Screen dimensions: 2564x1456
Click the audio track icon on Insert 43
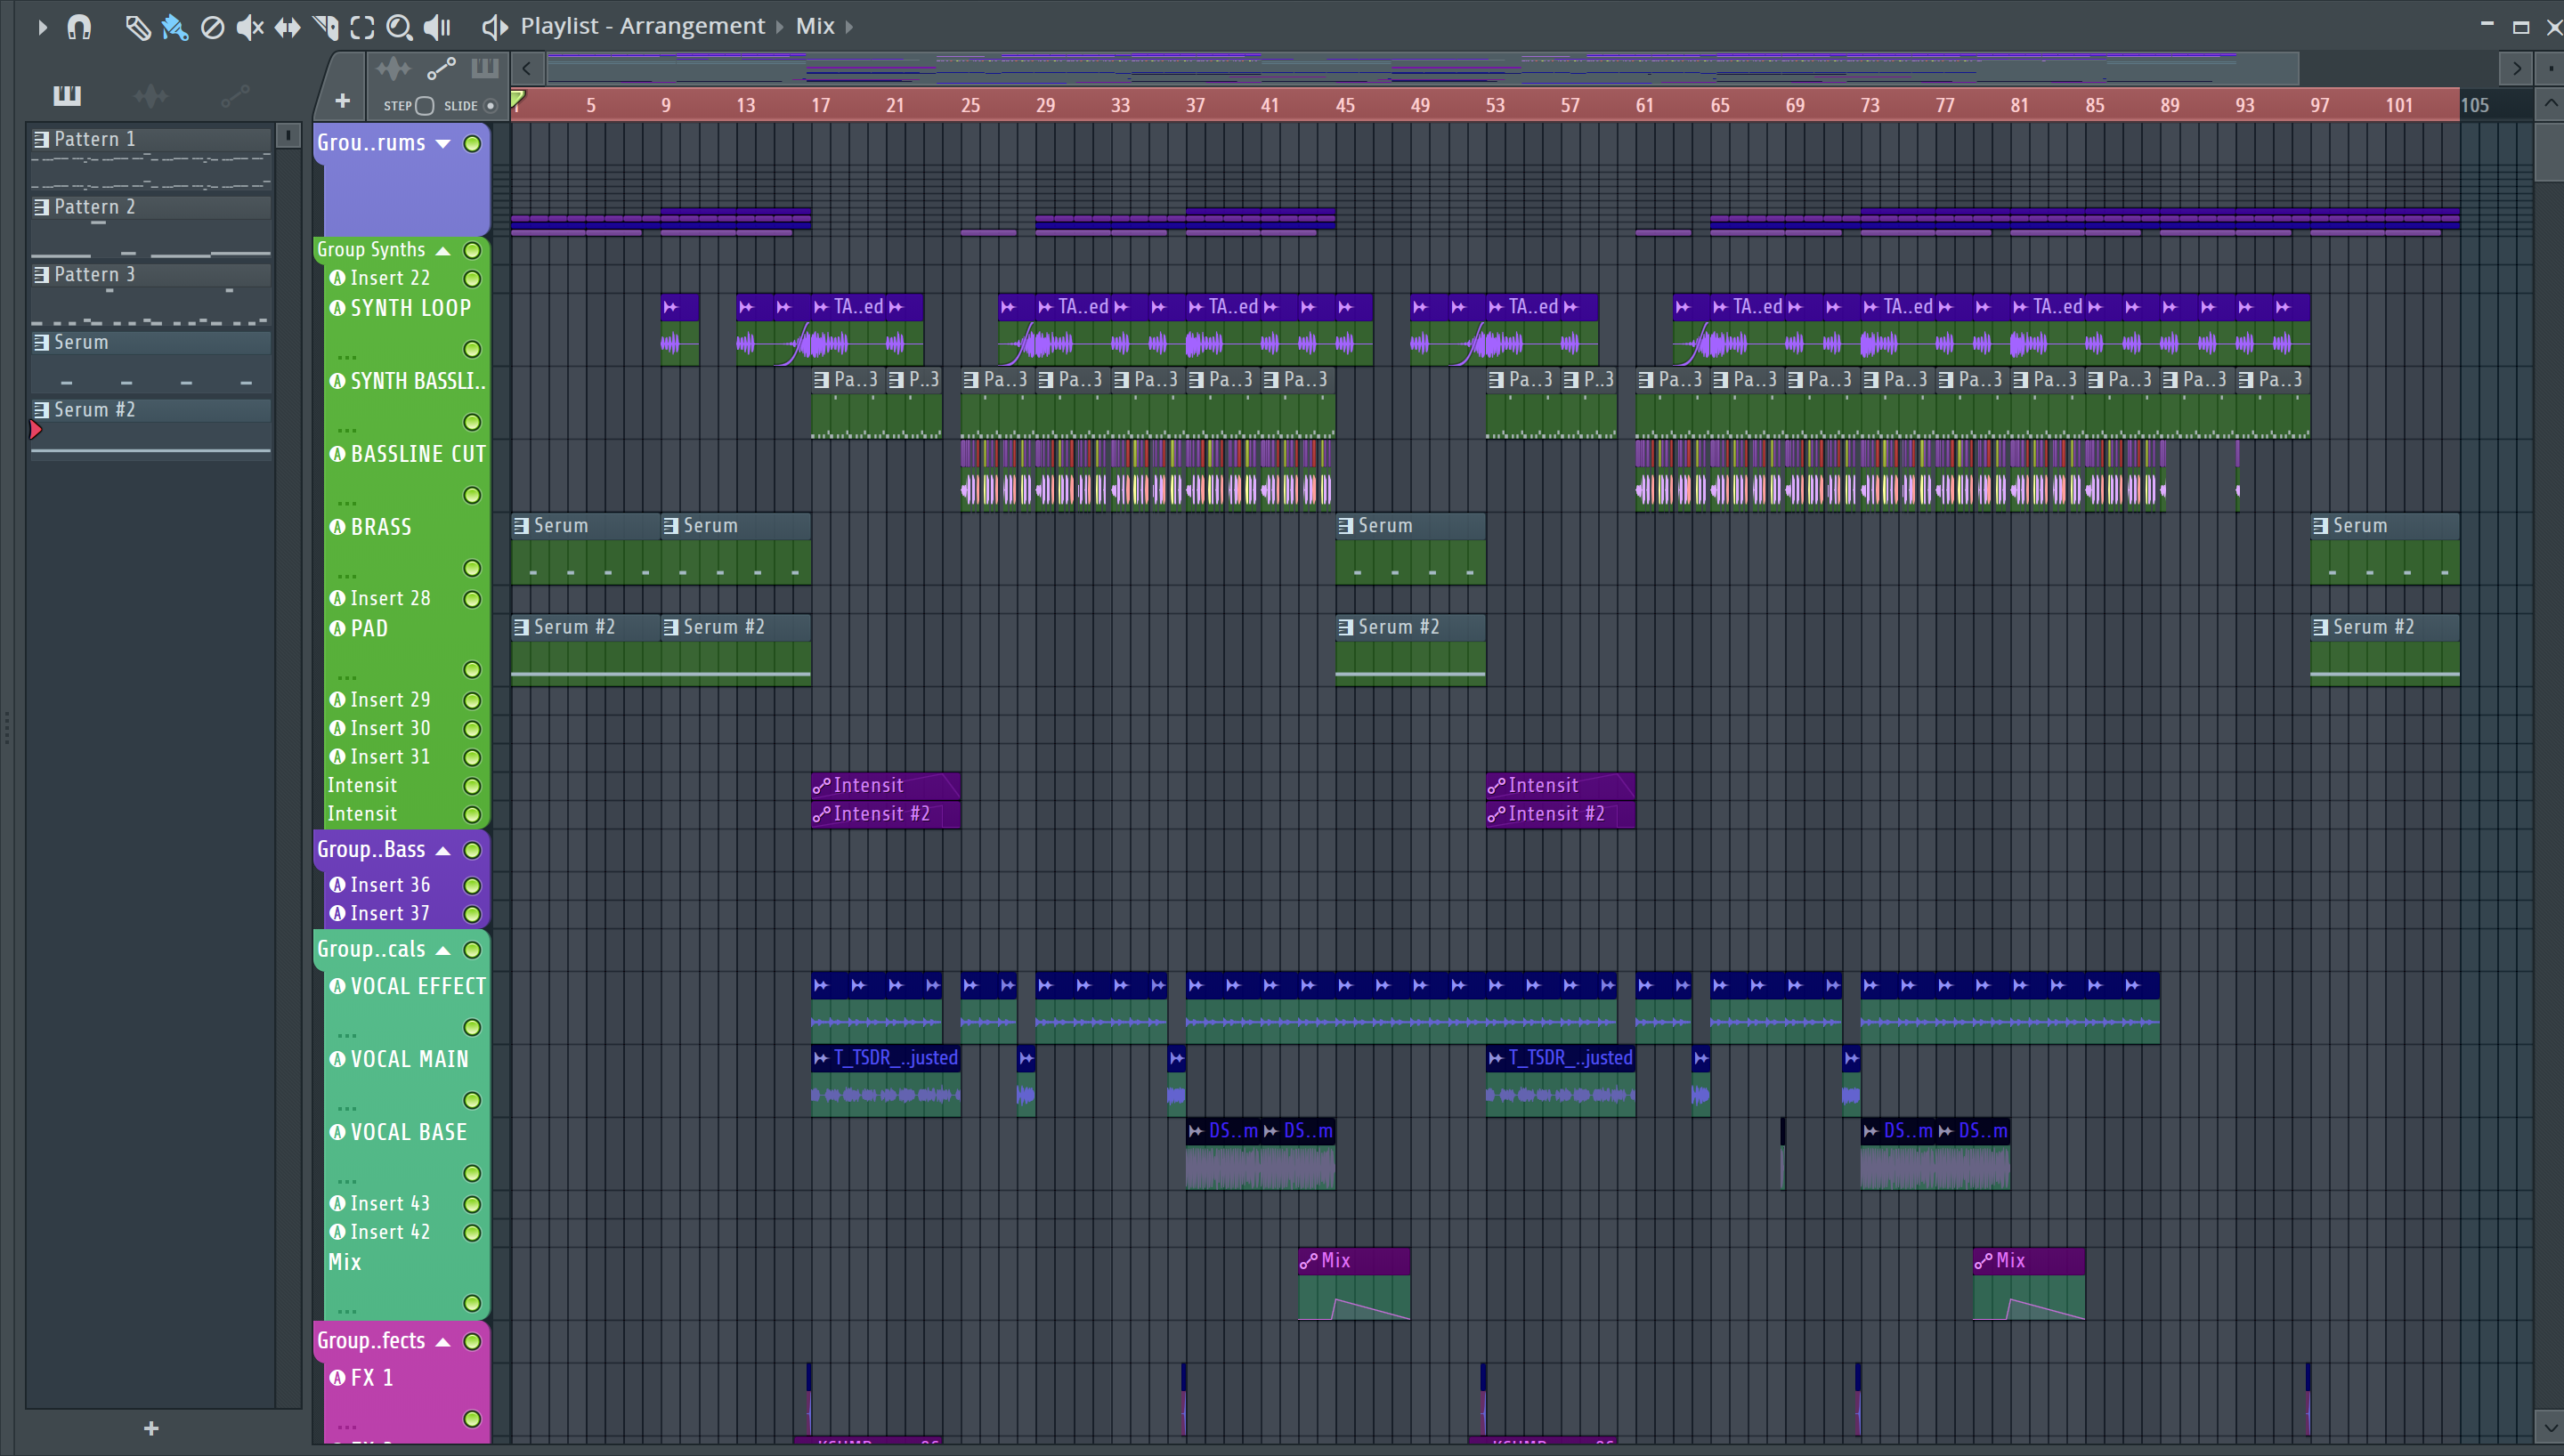338,1204
